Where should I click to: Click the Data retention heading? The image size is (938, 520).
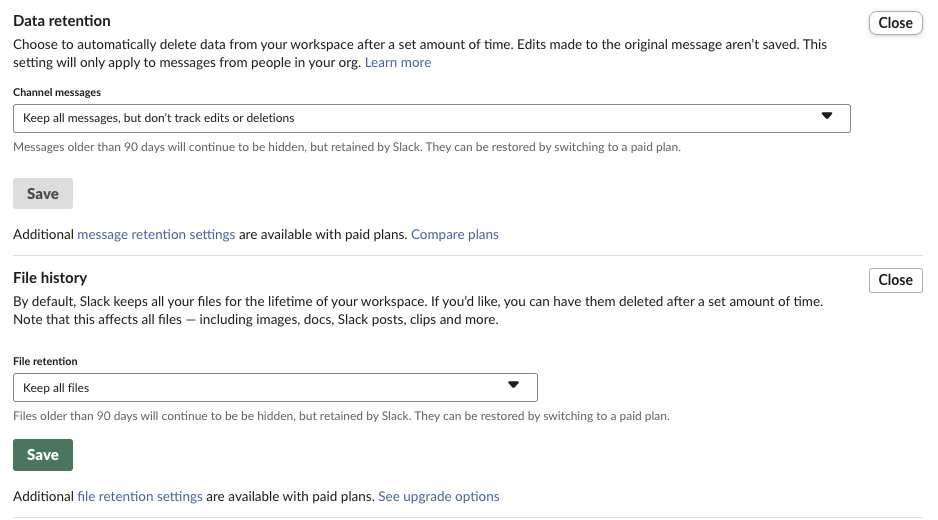pos(62,21)
